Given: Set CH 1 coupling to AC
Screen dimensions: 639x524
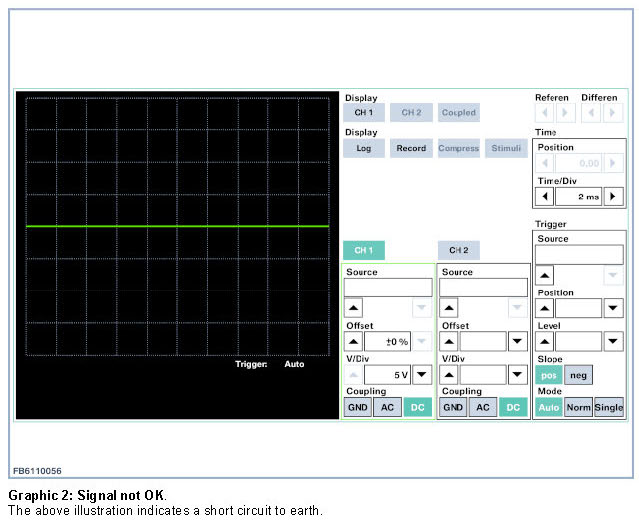Looking at the screenshot, I should (x=387, y=407).
